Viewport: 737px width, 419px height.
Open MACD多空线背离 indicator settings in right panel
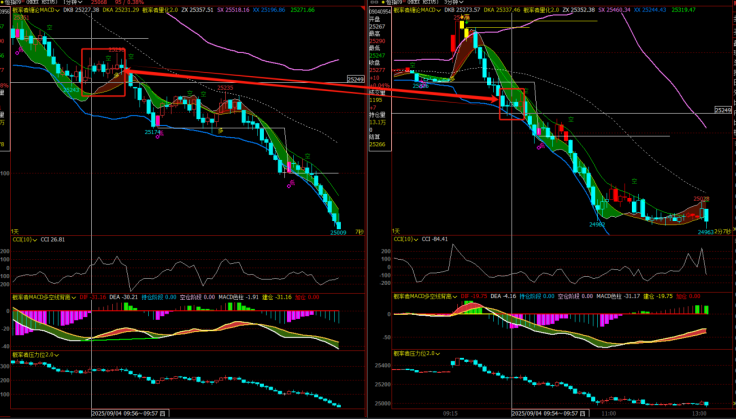(x=424, y=297)
